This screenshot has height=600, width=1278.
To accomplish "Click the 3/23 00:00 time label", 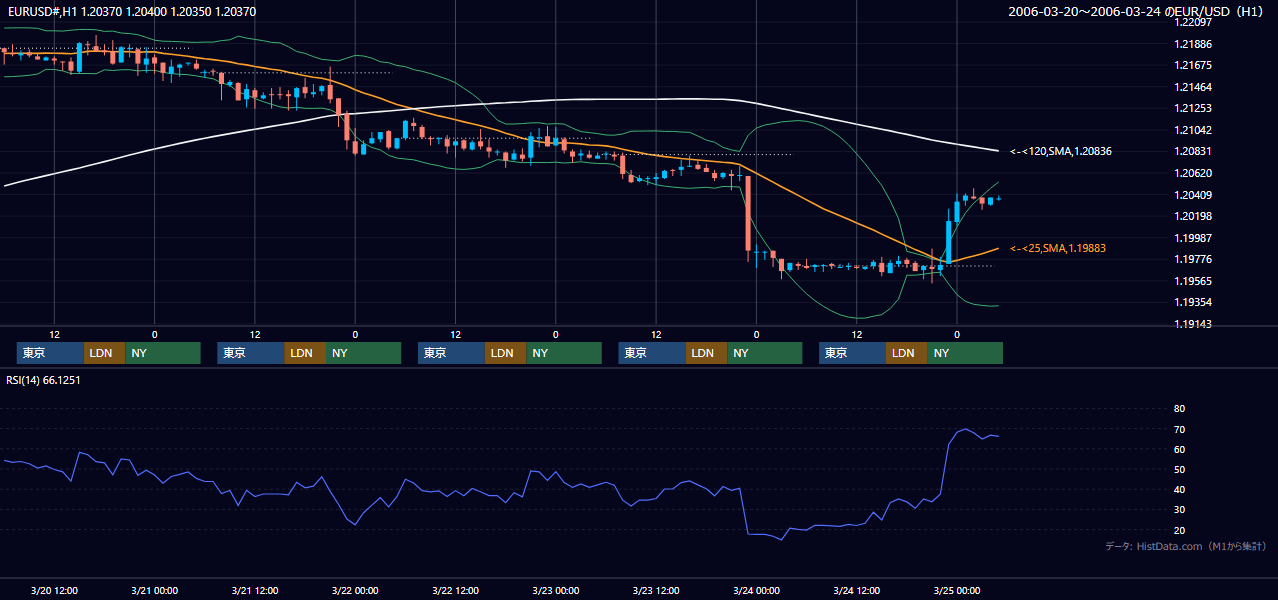I will (555, 590).
